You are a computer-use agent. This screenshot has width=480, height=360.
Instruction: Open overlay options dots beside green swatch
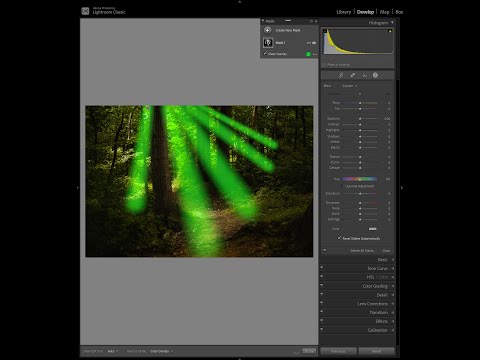coord(315,54)
